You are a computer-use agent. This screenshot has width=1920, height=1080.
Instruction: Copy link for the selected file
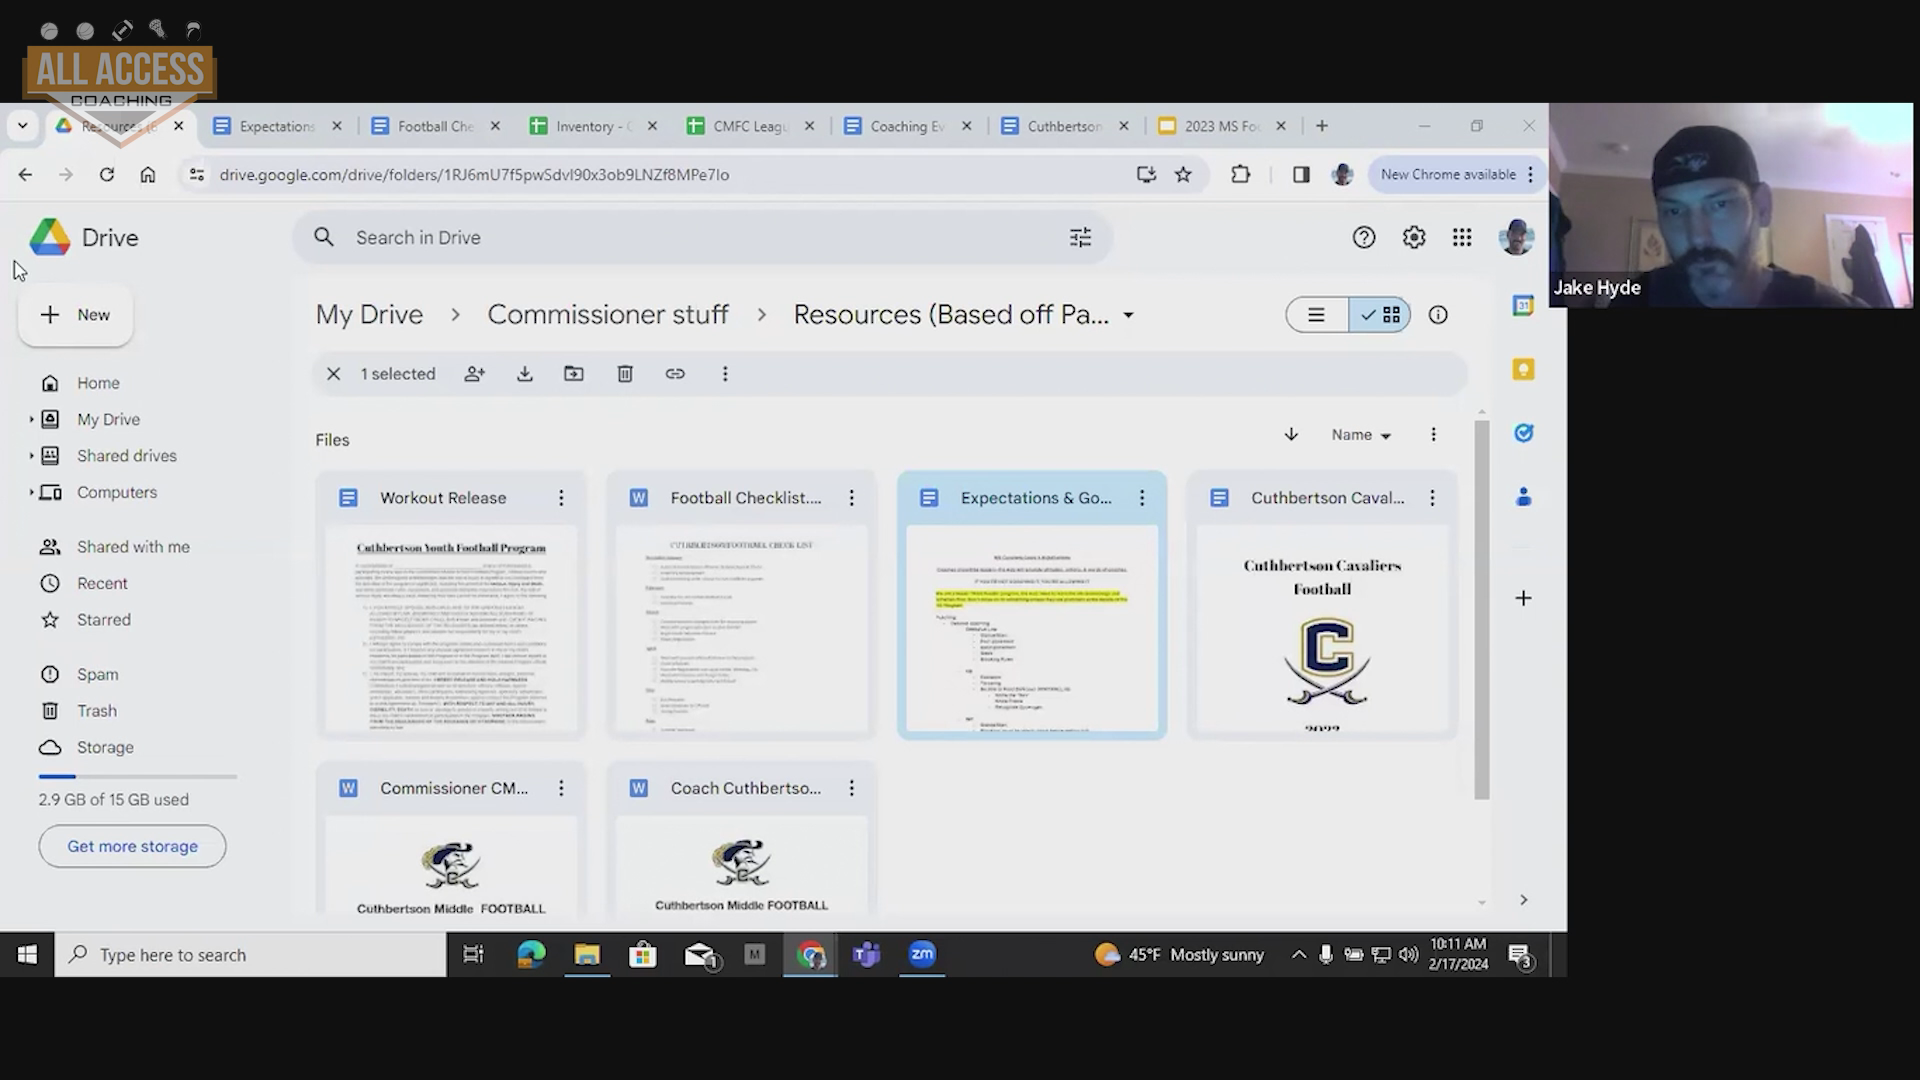click(675, 374)
